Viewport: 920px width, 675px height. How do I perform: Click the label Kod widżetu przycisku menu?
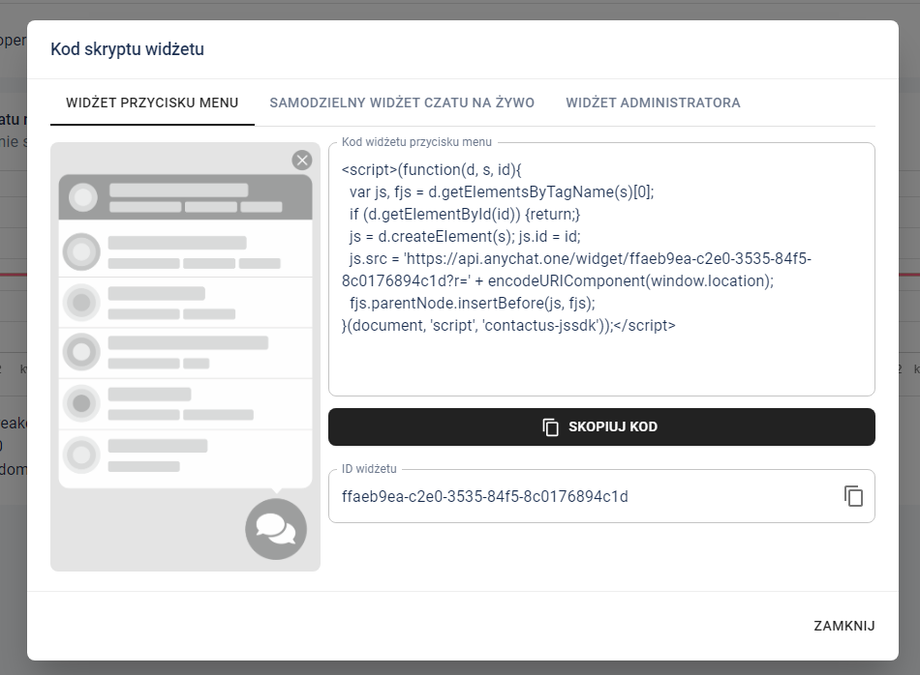417,142
